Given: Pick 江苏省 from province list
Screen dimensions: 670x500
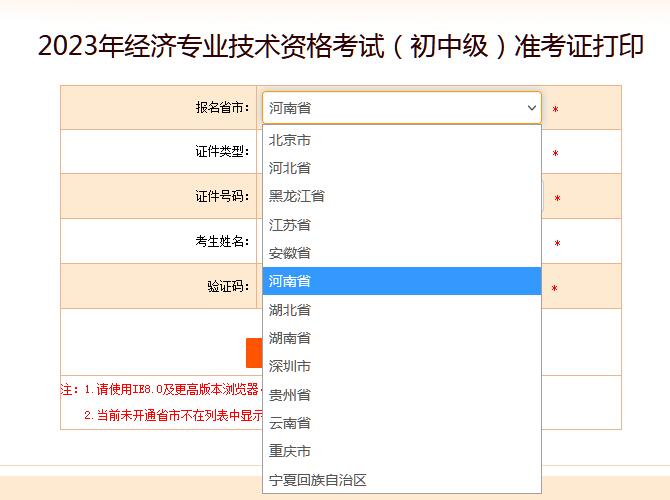Looking at the screenshot, I should pos(402,224).
